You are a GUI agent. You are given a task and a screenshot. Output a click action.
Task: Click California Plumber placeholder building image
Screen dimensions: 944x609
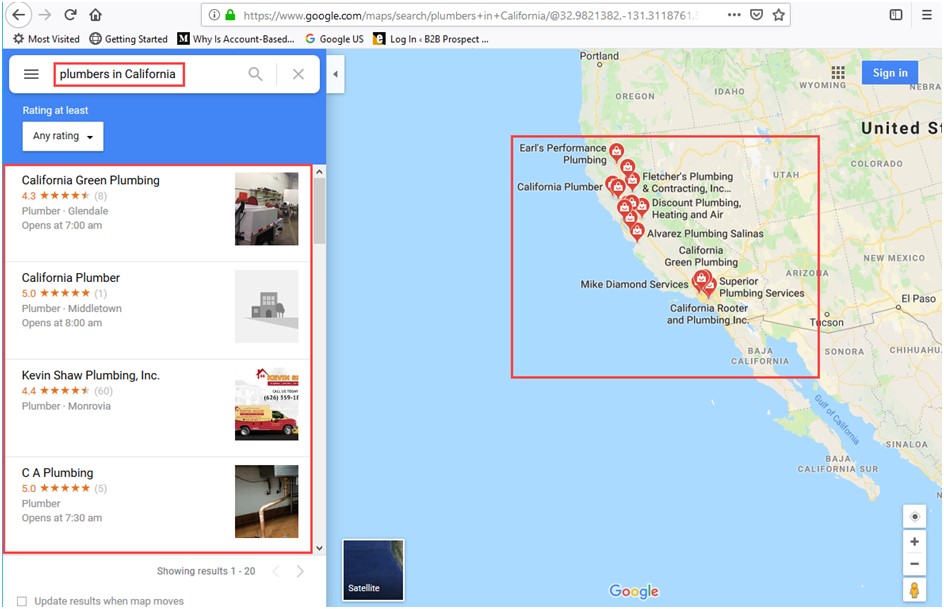(267, 306)
